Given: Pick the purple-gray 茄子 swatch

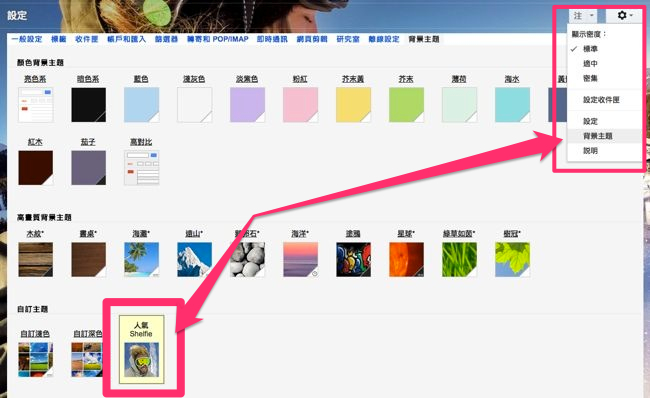Looking at the screenshot, I should pos(88,167).
